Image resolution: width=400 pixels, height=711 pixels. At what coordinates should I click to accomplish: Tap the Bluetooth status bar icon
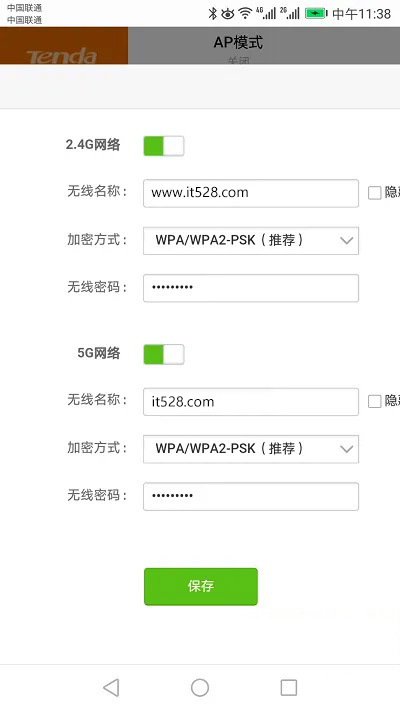click(212, 14)
